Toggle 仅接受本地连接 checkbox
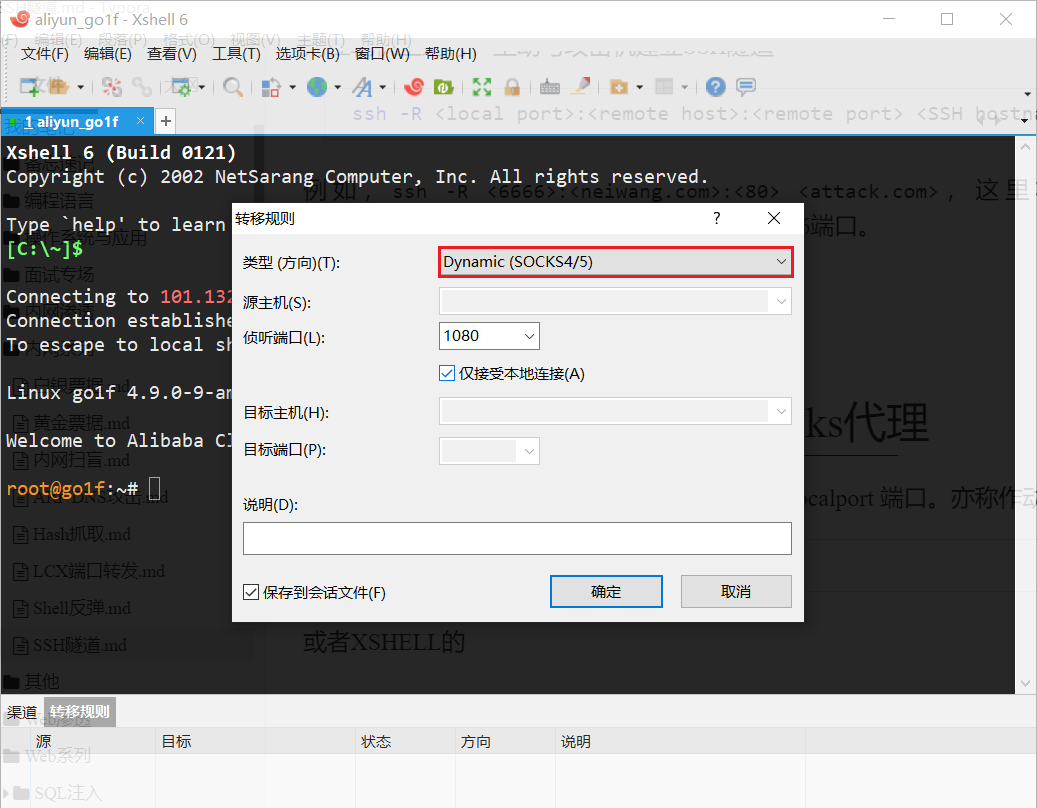 click(x=447, y=374)
